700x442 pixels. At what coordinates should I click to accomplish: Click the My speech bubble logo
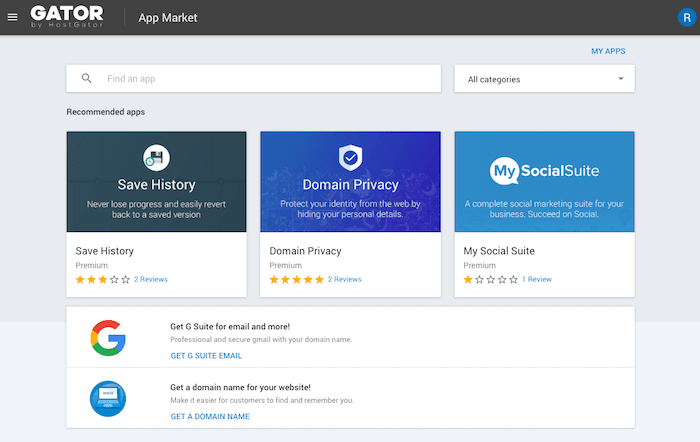point(505,171)
